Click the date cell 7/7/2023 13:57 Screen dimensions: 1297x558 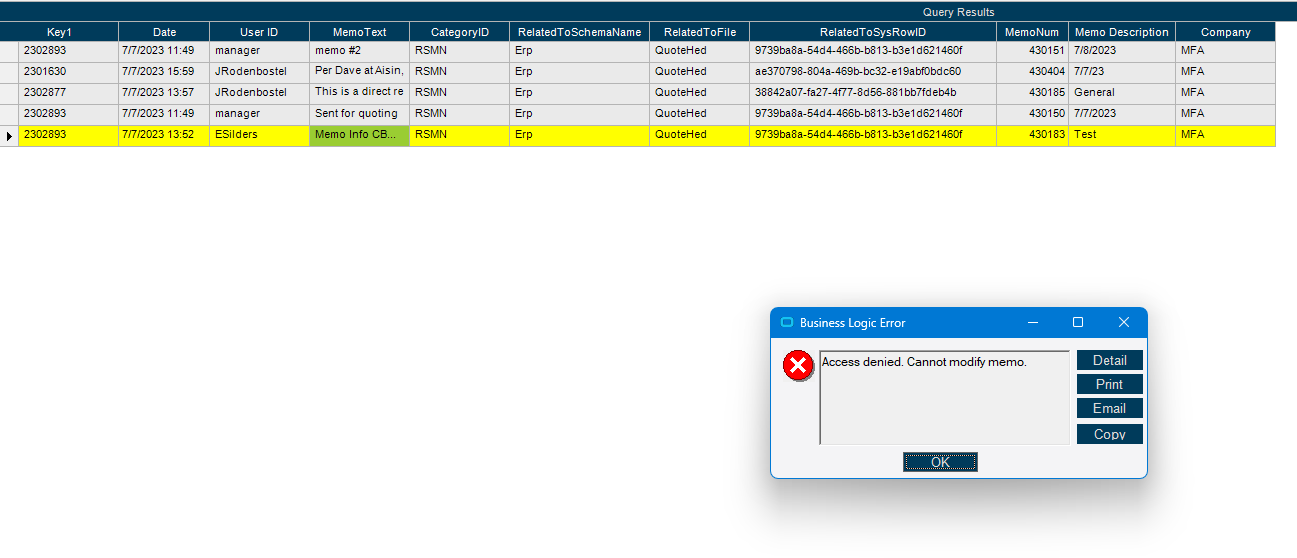[164, 93]
